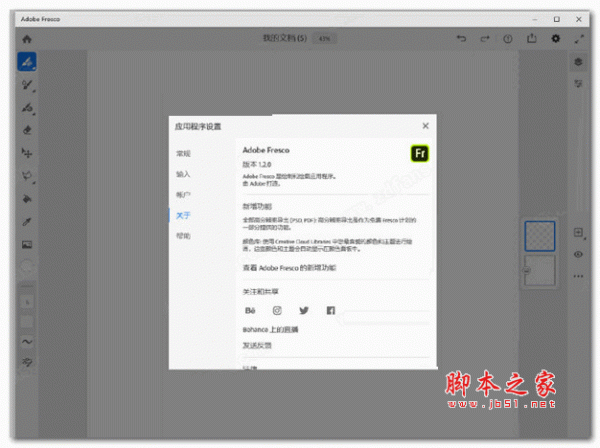Select the Eyedropper tool
600x448 pixels.
point(27,222)
